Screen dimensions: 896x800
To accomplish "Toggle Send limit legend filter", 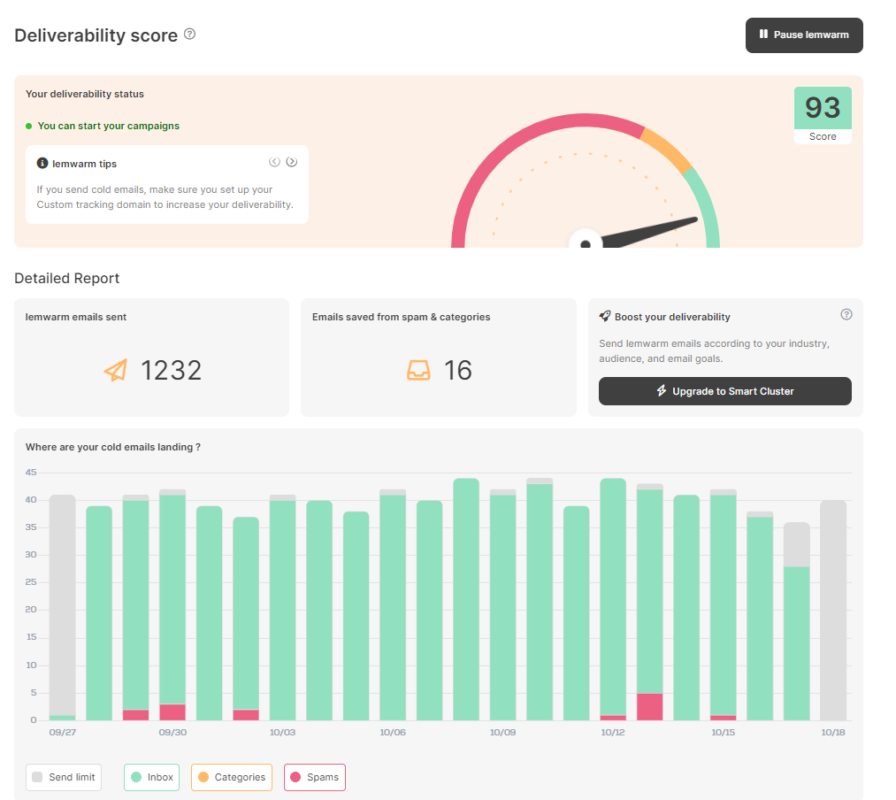I will [x=63, y=777].
